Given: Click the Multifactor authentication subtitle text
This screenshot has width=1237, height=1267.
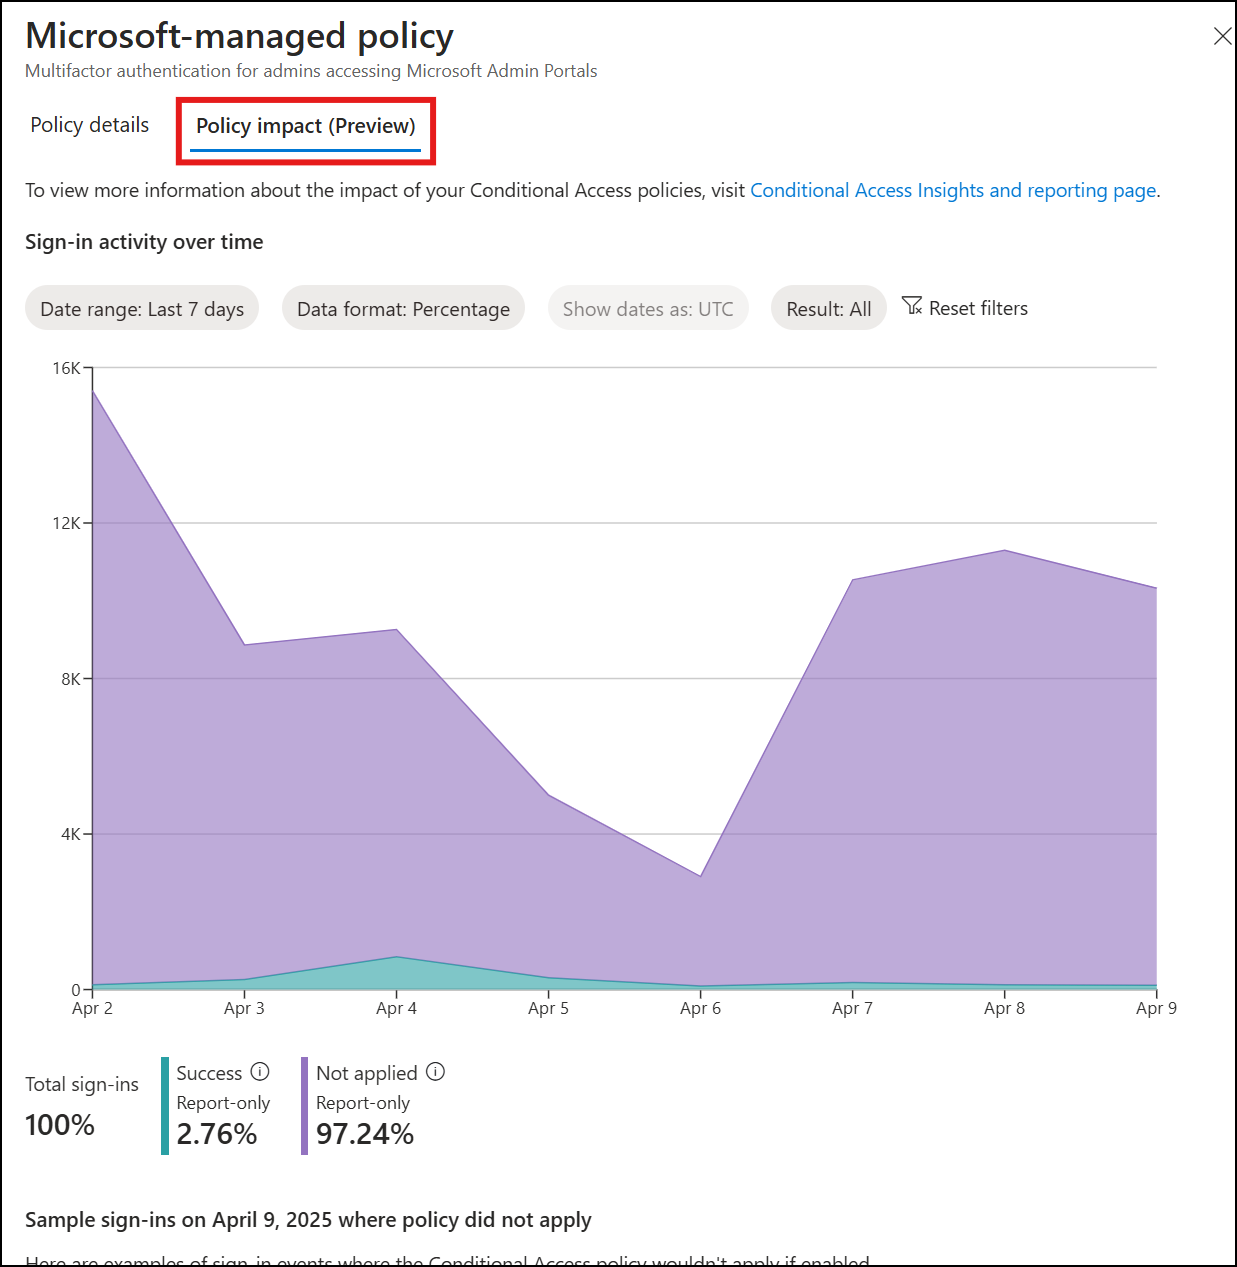Looking at the screenshot, I should [311, 70].
